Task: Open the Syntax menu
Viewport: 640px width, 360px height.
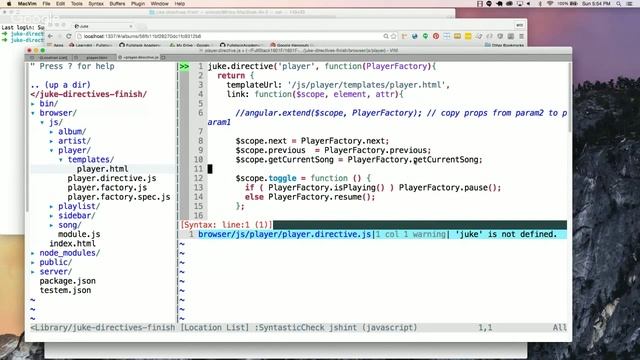Action: click(x=96, y=4)
